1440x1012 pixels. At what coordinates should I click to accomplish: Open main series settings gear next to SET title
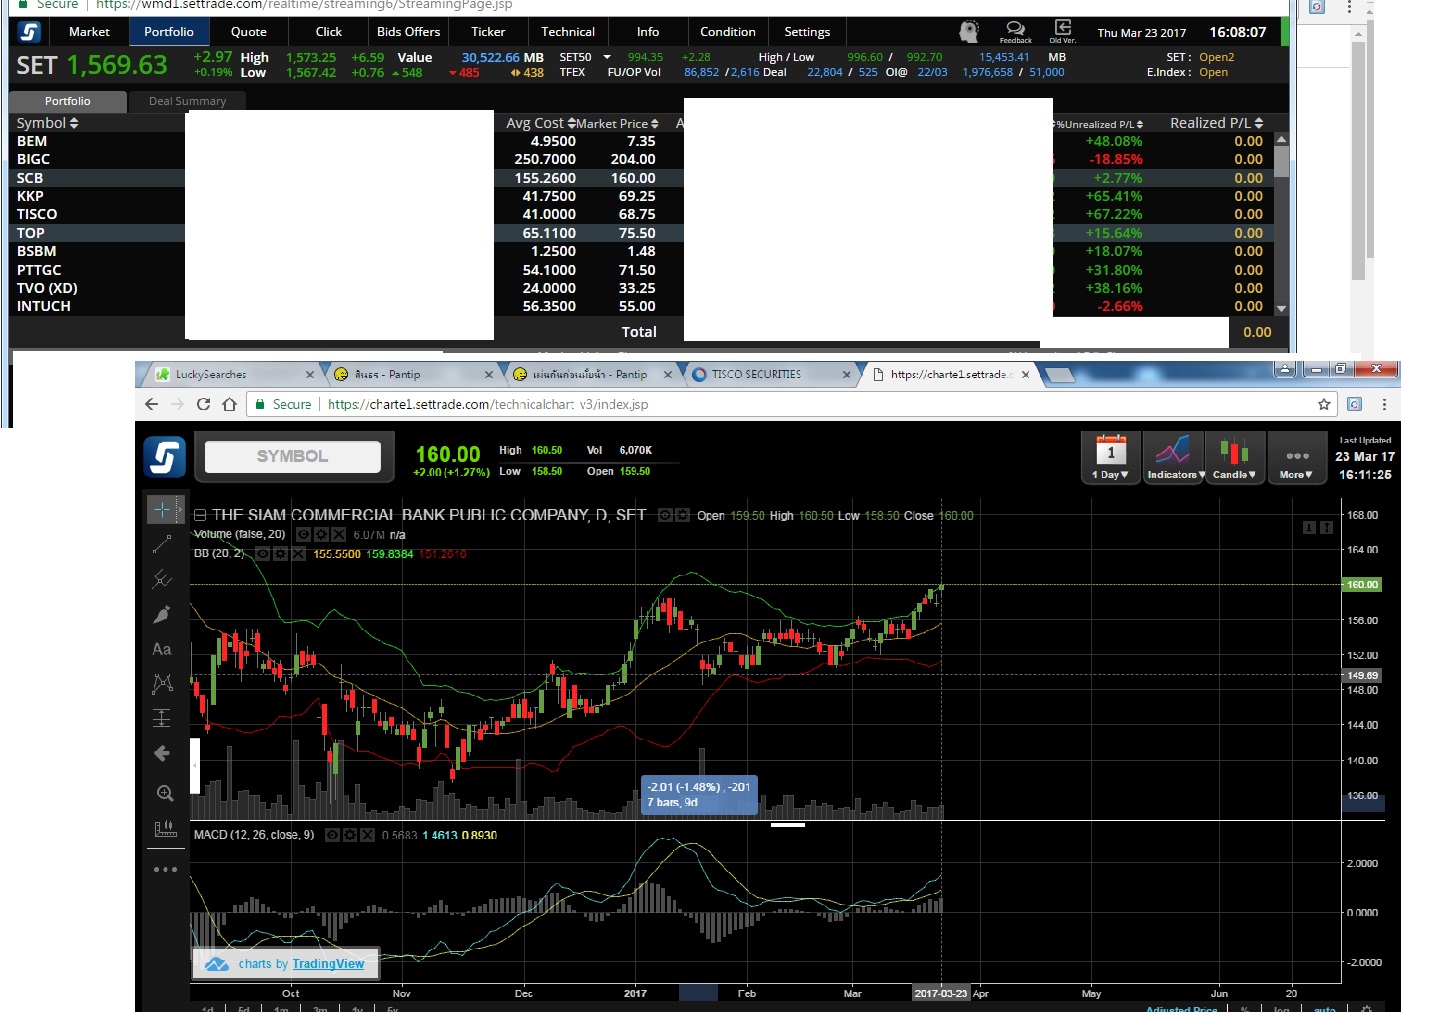pyautogui.click(x=683, y=515)
